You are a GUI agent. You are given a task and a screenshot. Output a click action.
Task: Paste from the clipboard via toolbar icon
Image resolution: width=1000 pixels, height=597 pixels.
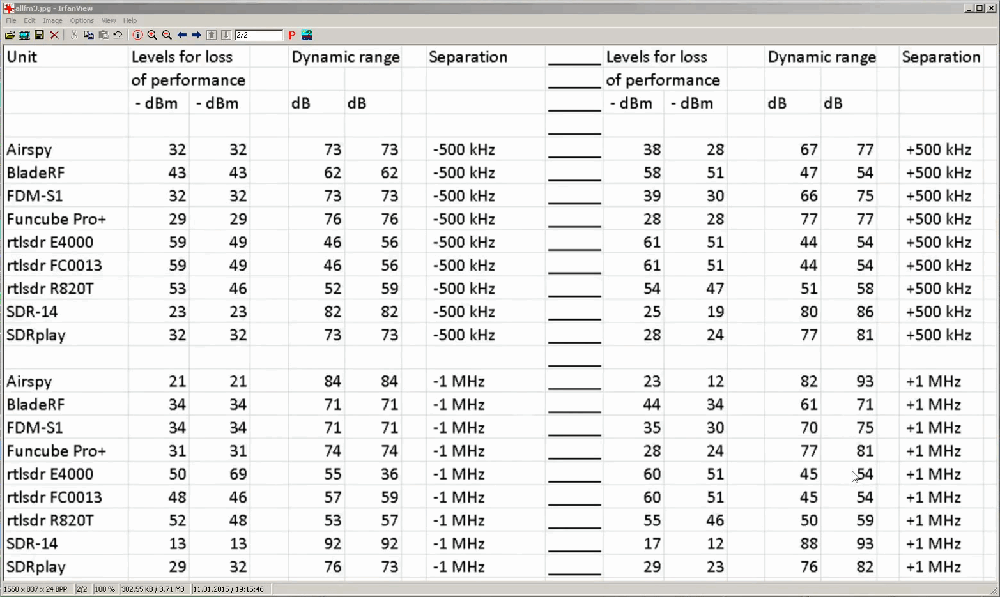click(103, 35)
